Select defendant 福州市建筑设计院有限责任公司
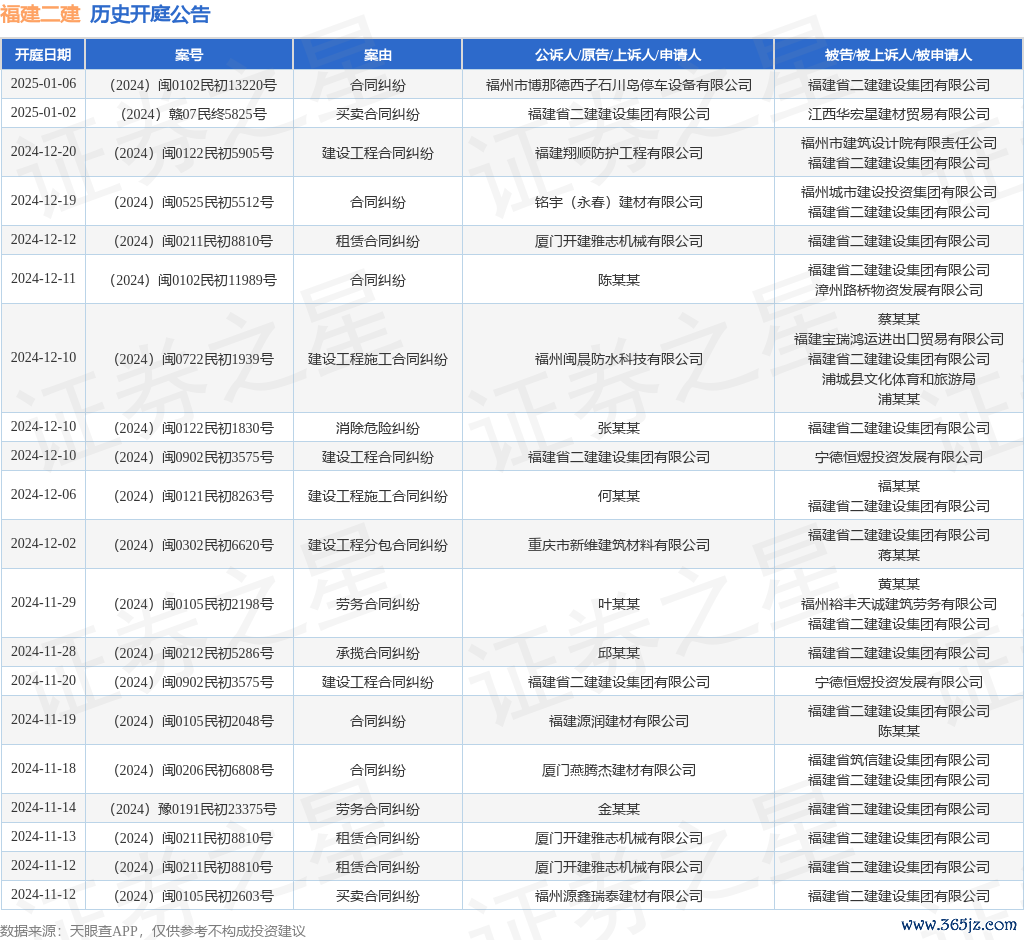Image resolution: width=1024 pixels, height=940 pixels. pos(899,143)
